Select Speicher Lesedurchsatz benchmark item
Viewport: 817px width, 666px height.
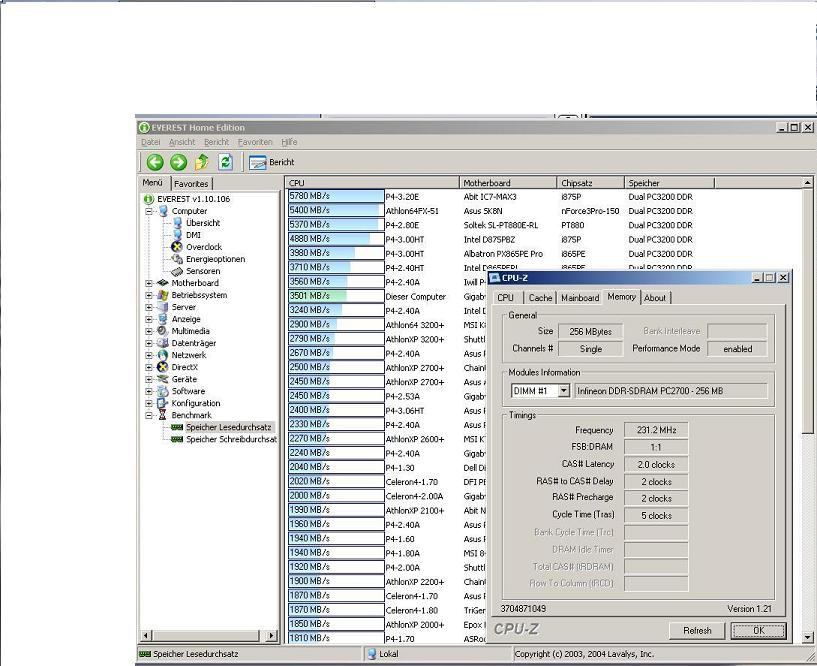tap(221, 427)
